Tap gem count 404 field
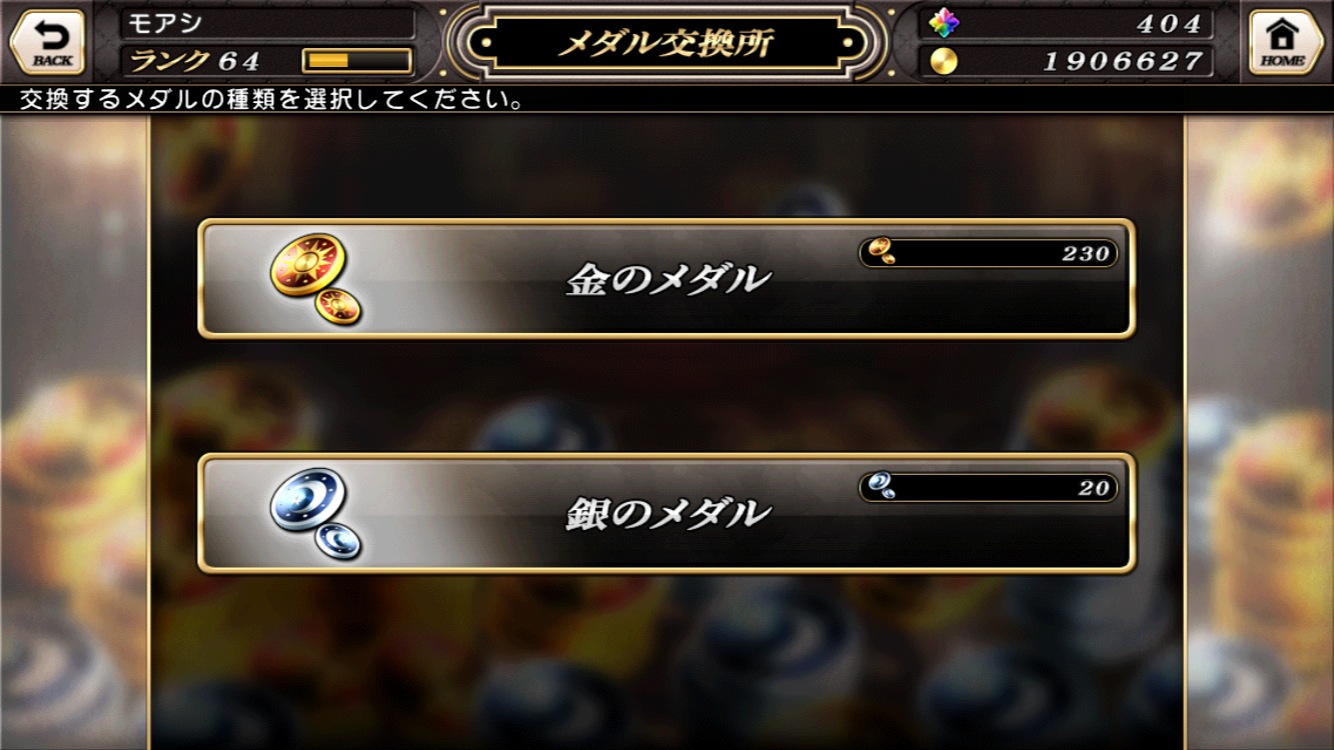The image size is (1334, 750). pyautogui.click(x=1066, y=23)
